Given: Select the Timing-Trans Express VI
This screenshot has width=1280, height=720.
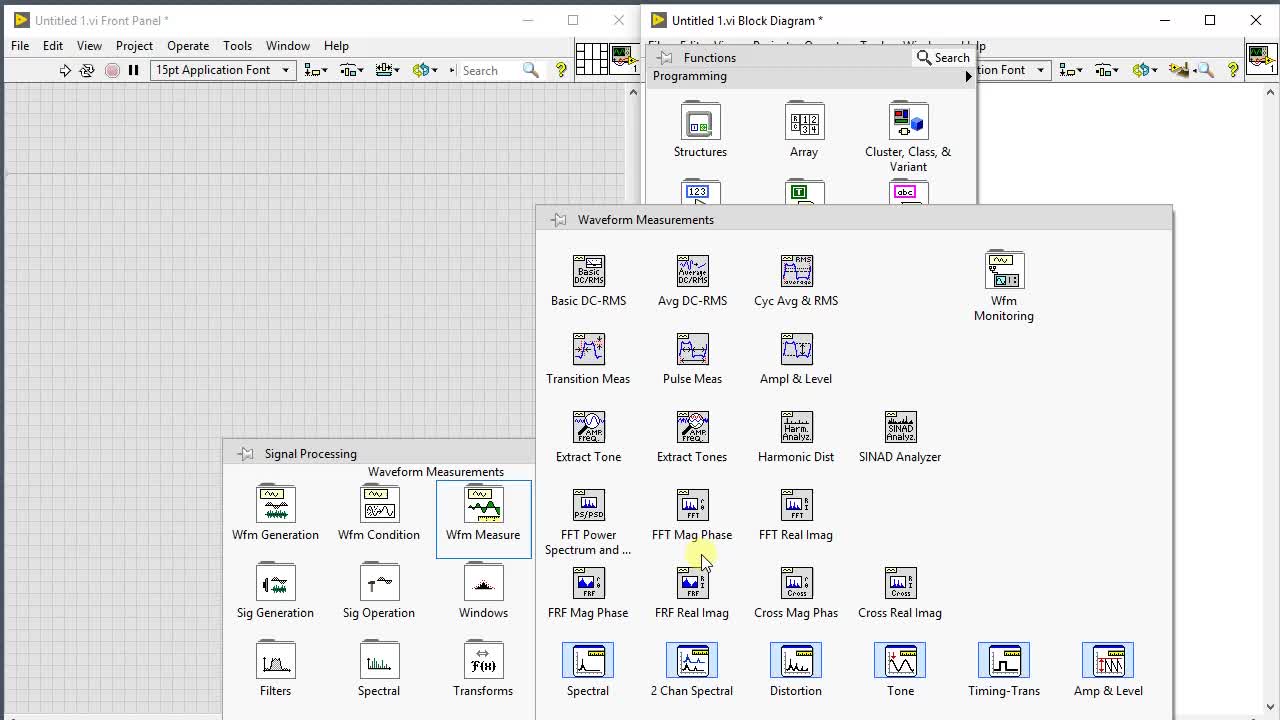Looking at the screenshot, I should (1004, 661).
